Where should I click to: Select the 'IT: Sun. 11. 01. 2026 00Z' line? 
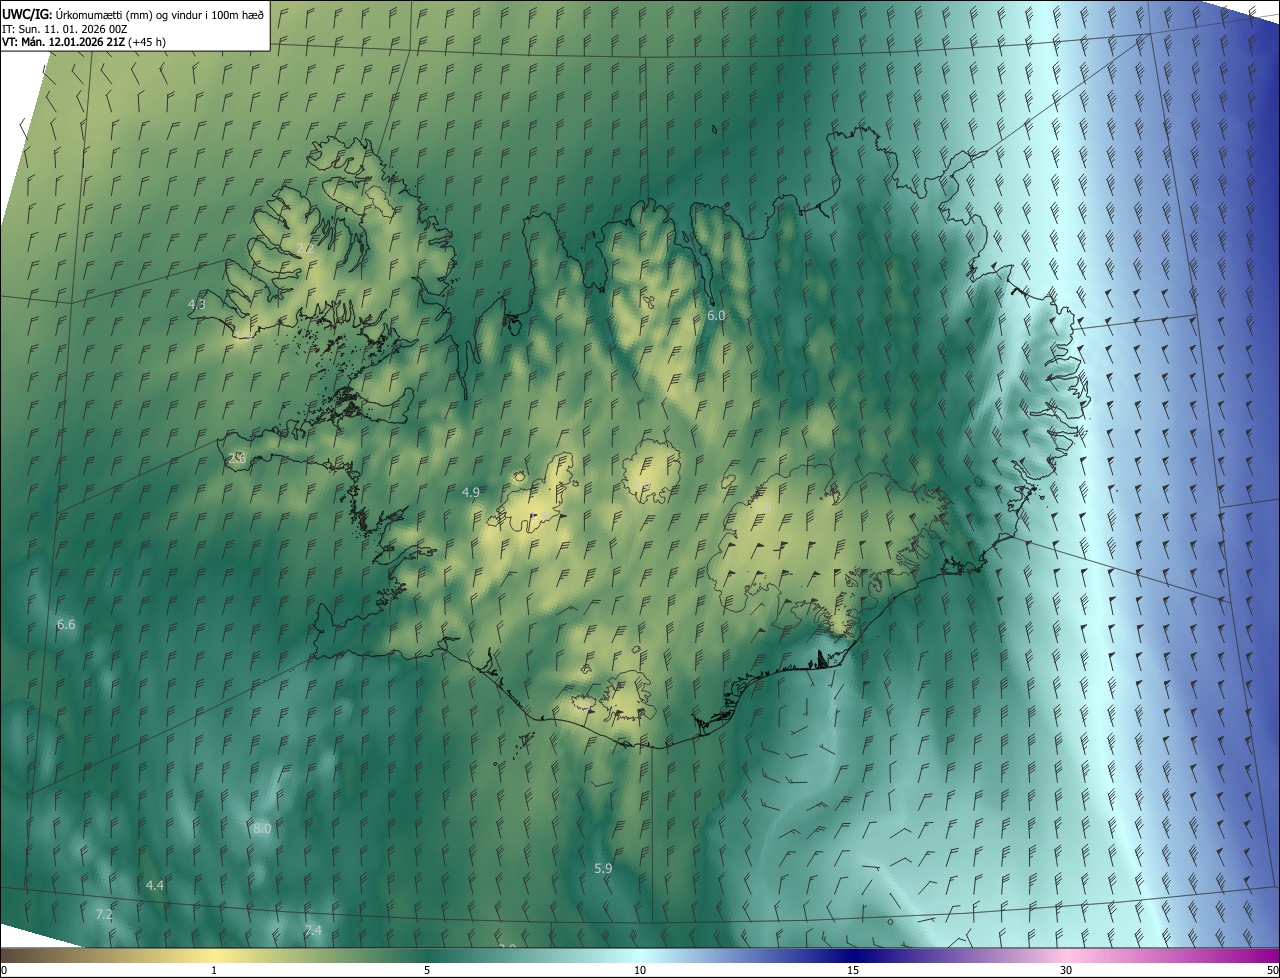point(64,28)
